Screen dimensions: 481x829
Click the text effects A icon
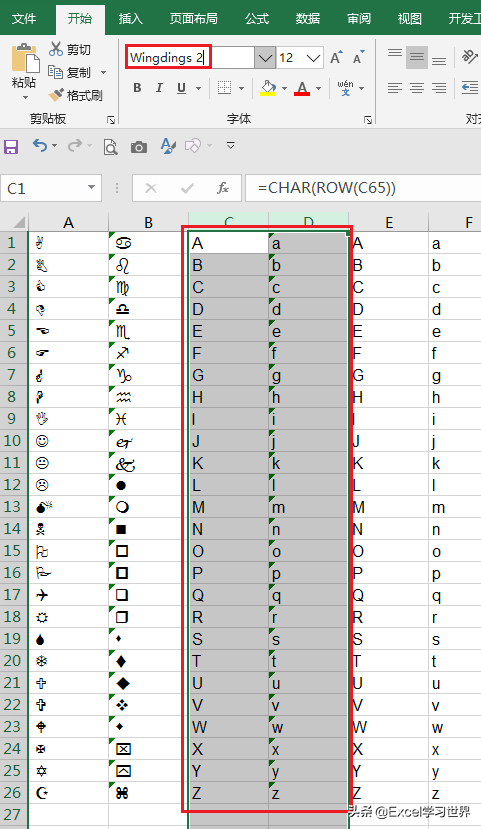click(x=168, y=146)
